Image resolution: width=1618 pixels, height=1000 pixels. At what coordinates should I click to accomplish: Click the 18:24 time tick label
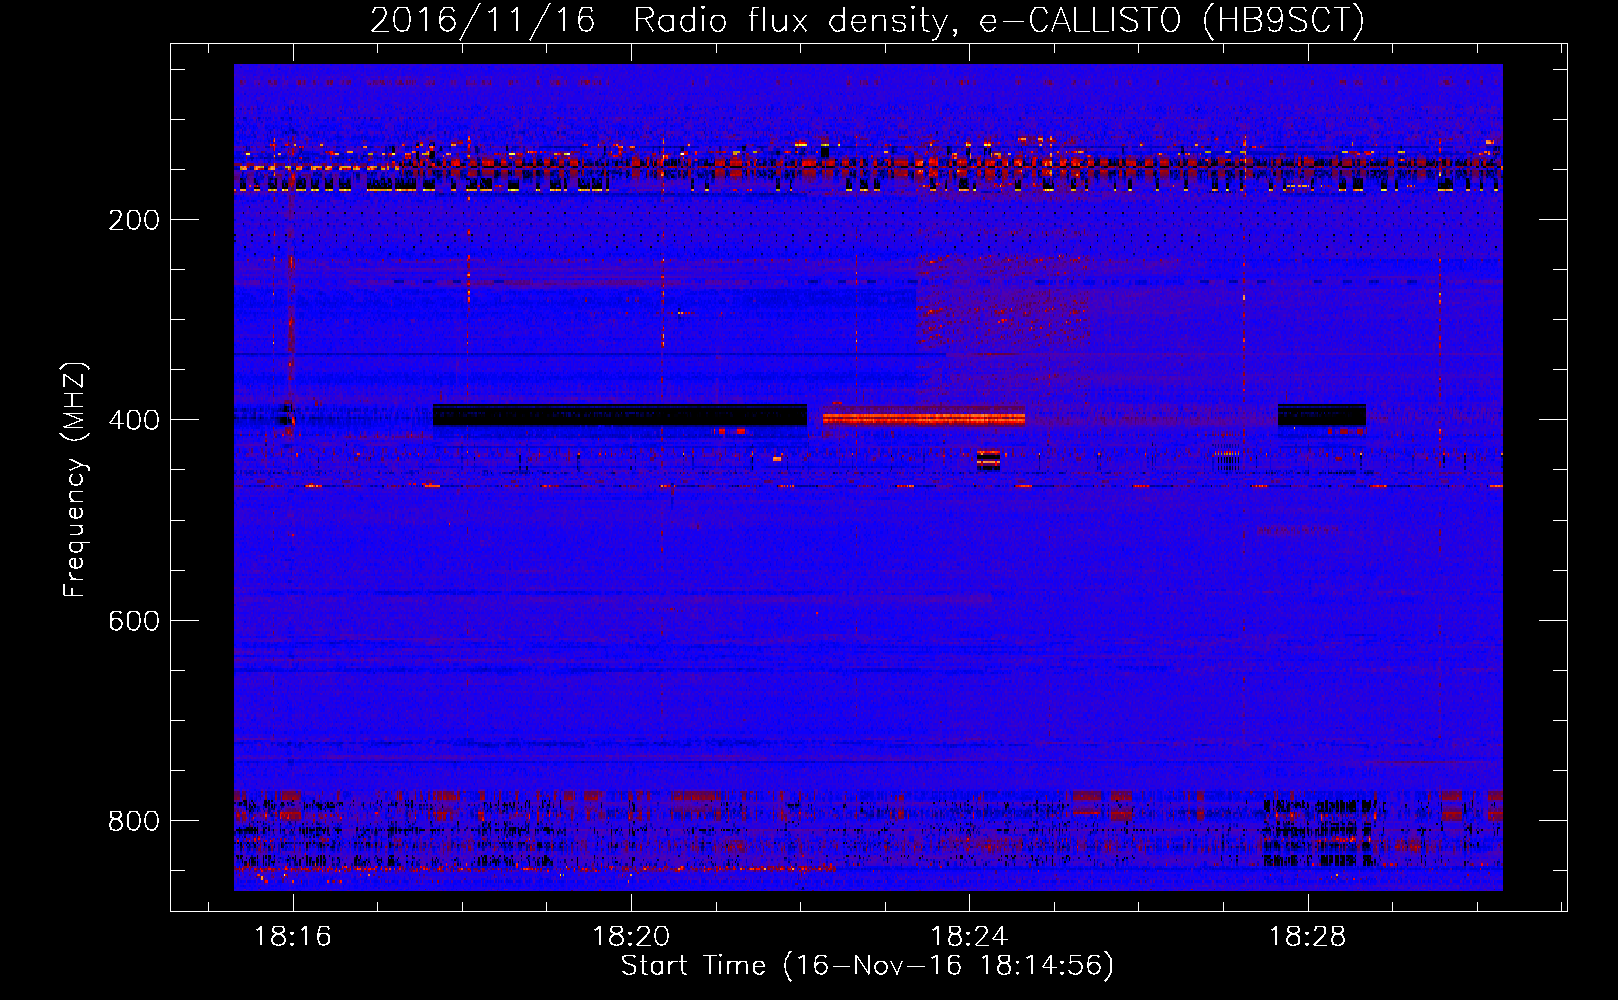[x=969, y=937]
